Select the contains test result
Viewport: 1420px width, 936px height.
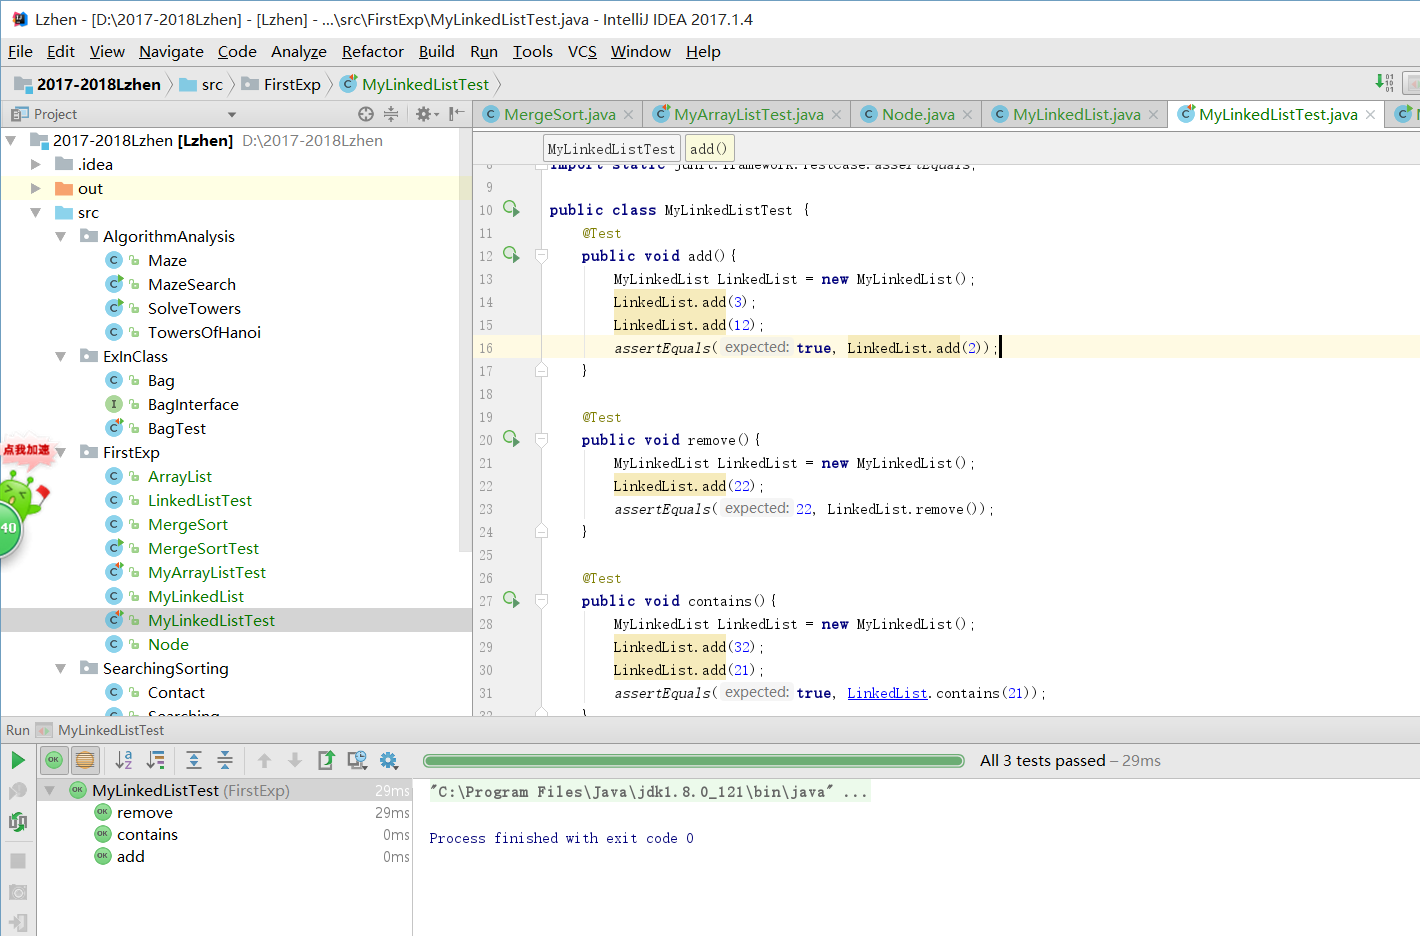147,835
